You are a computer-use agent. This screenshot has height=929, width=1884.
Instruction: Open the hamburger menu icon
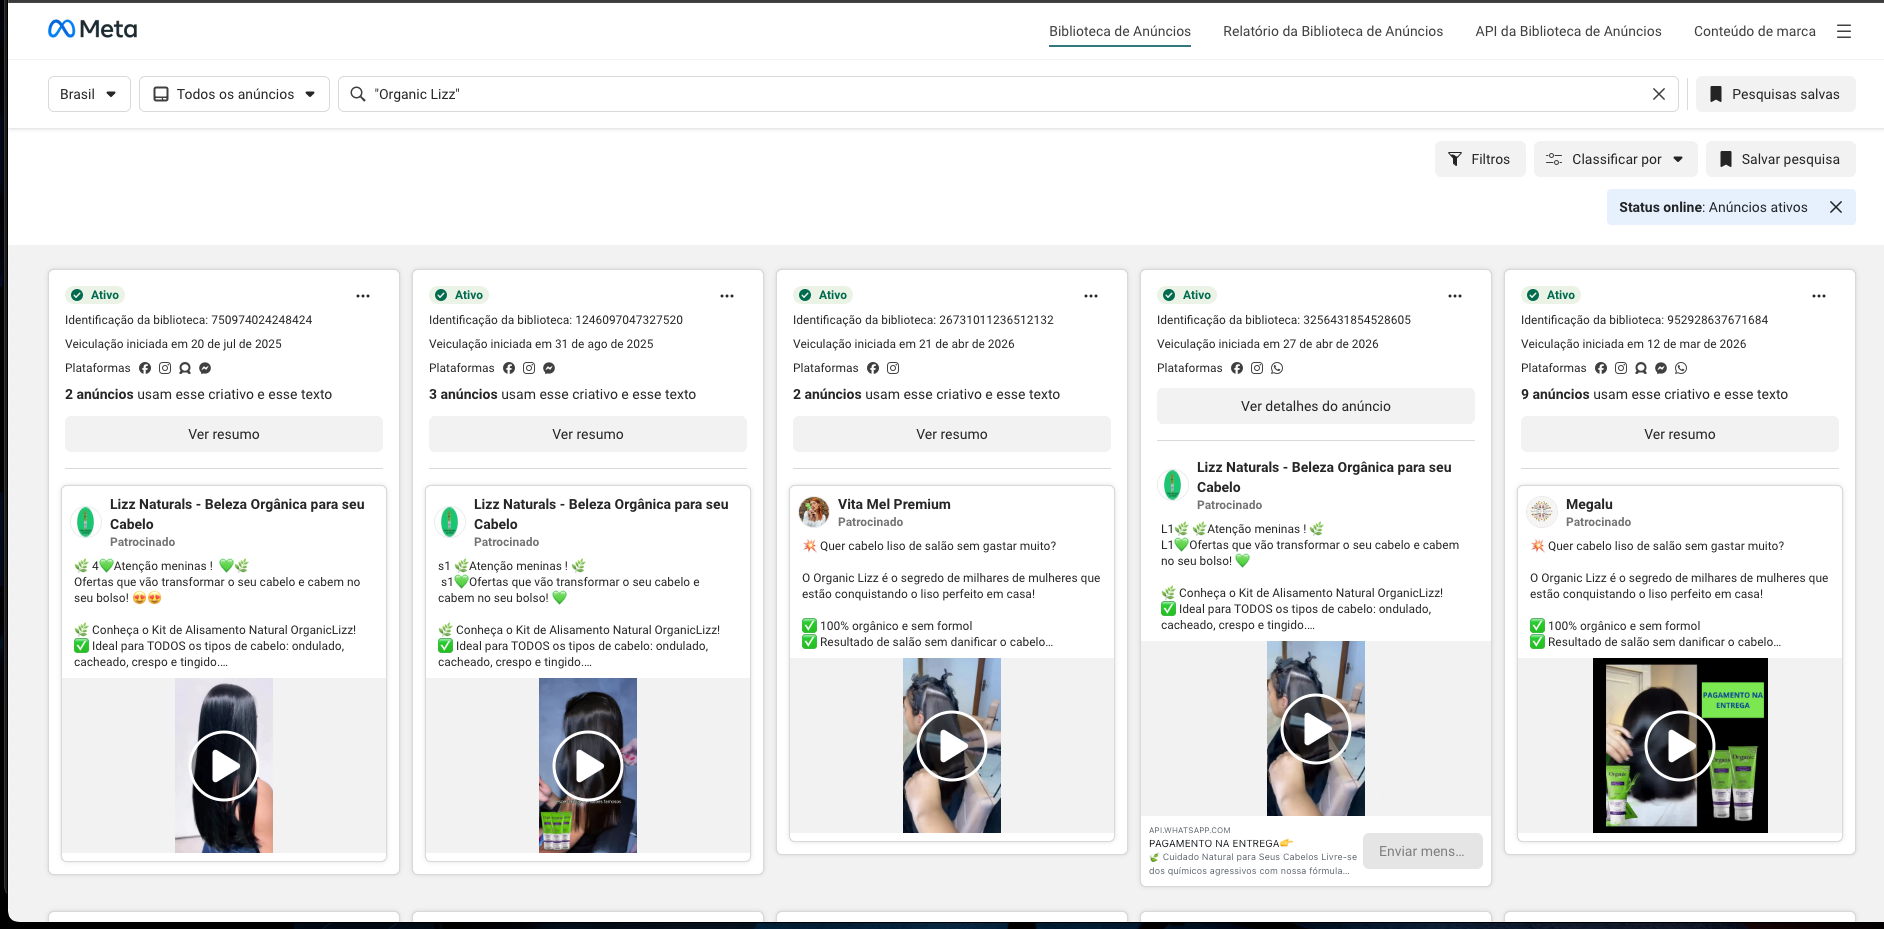click(1844, 31)
